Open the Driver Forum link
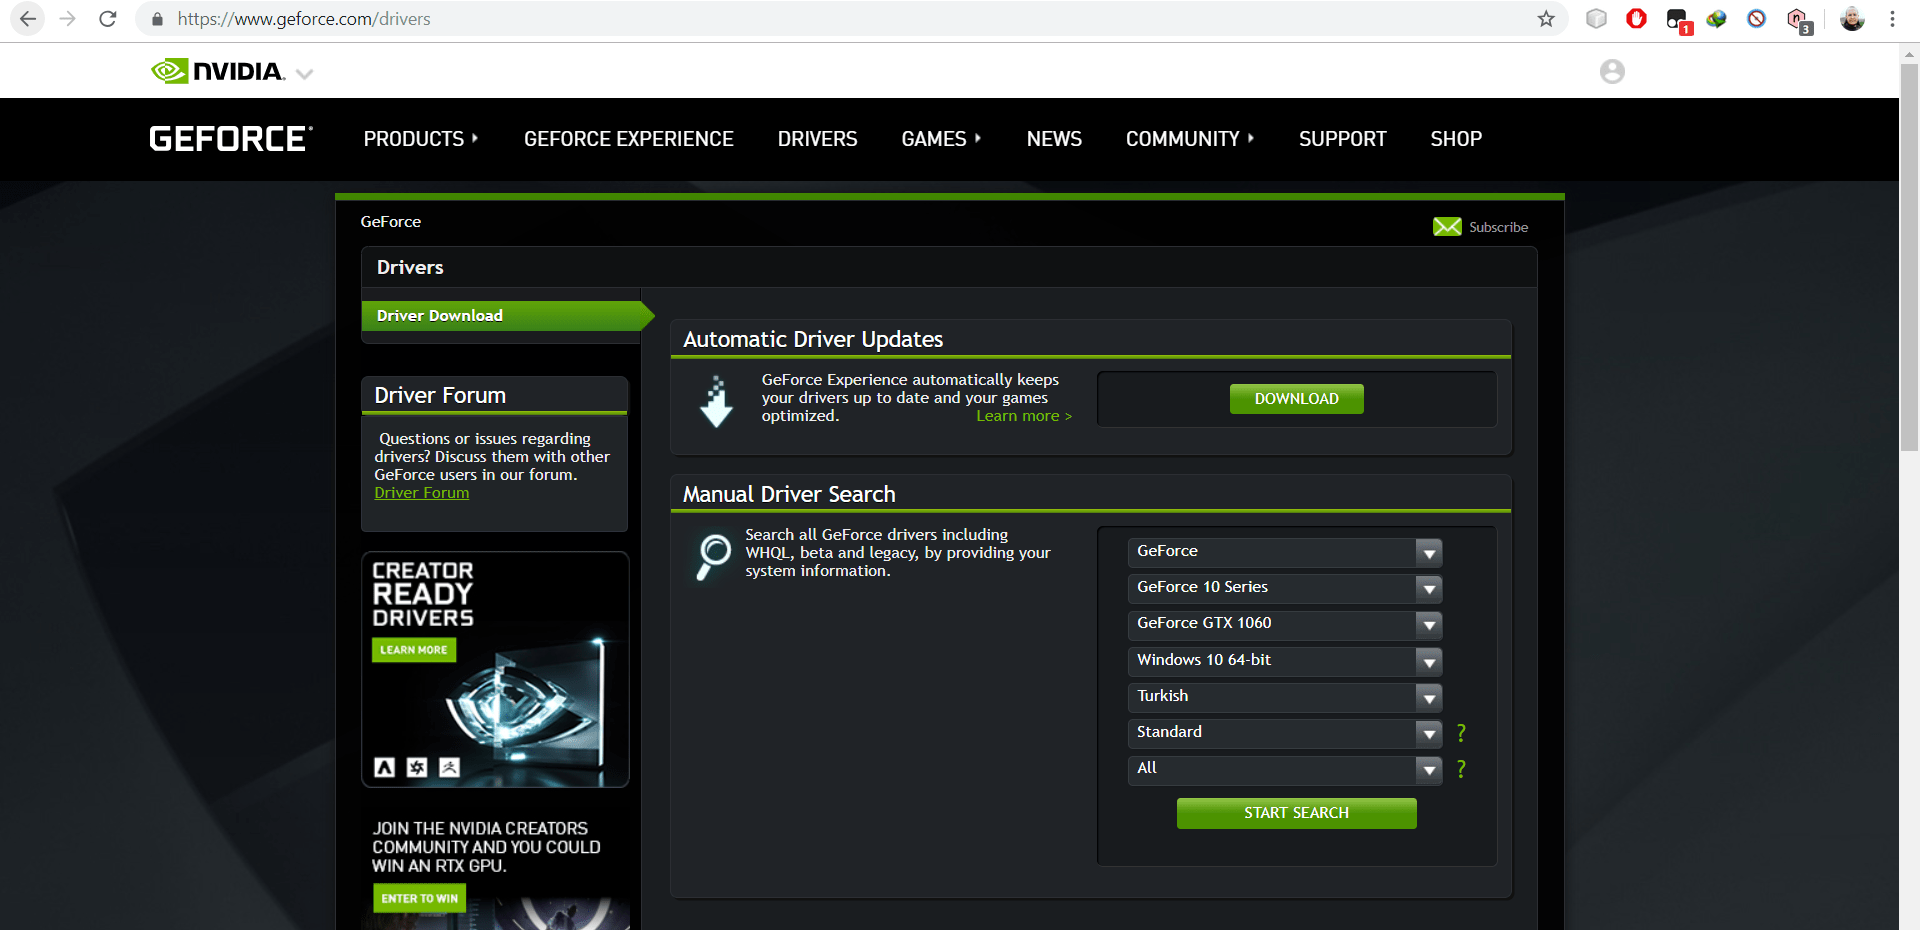 tap(421, 493)
